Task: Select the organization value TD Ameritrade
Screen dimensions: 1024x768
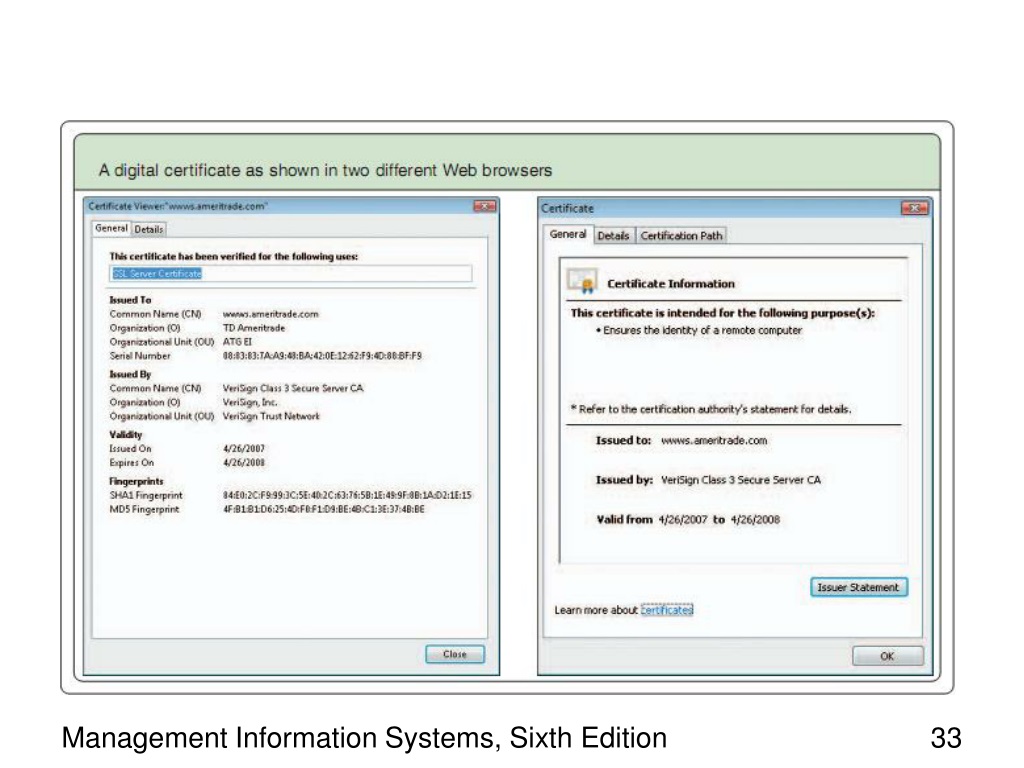Action: point(254,328)
